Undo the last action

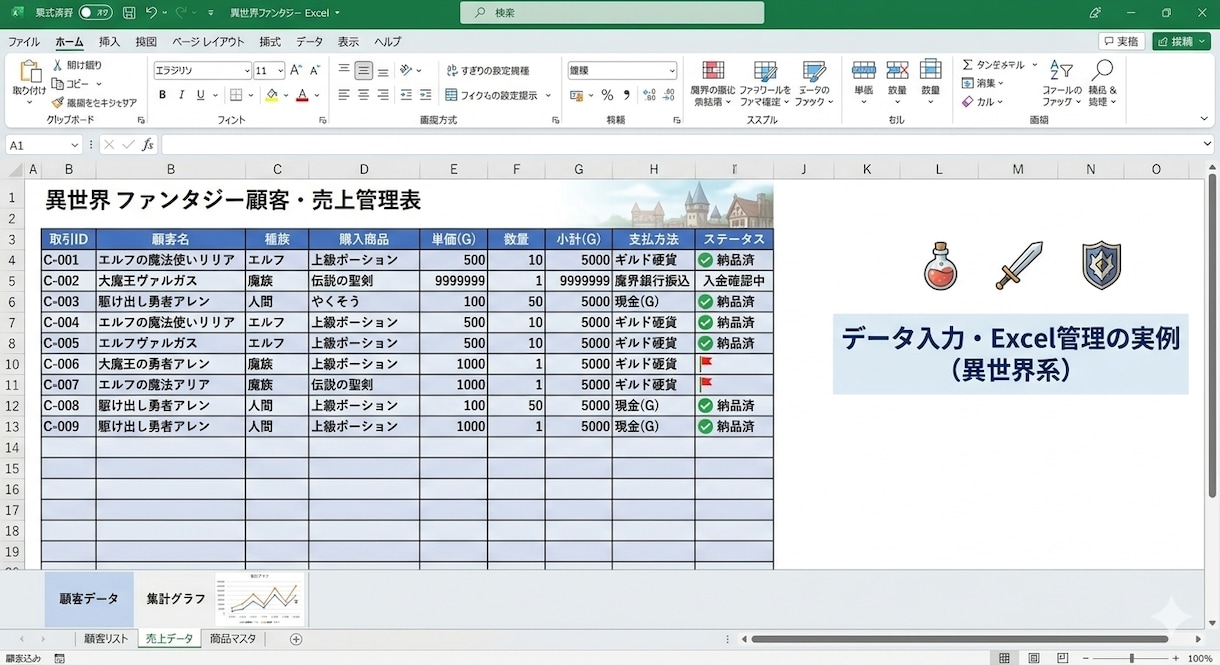151,13
